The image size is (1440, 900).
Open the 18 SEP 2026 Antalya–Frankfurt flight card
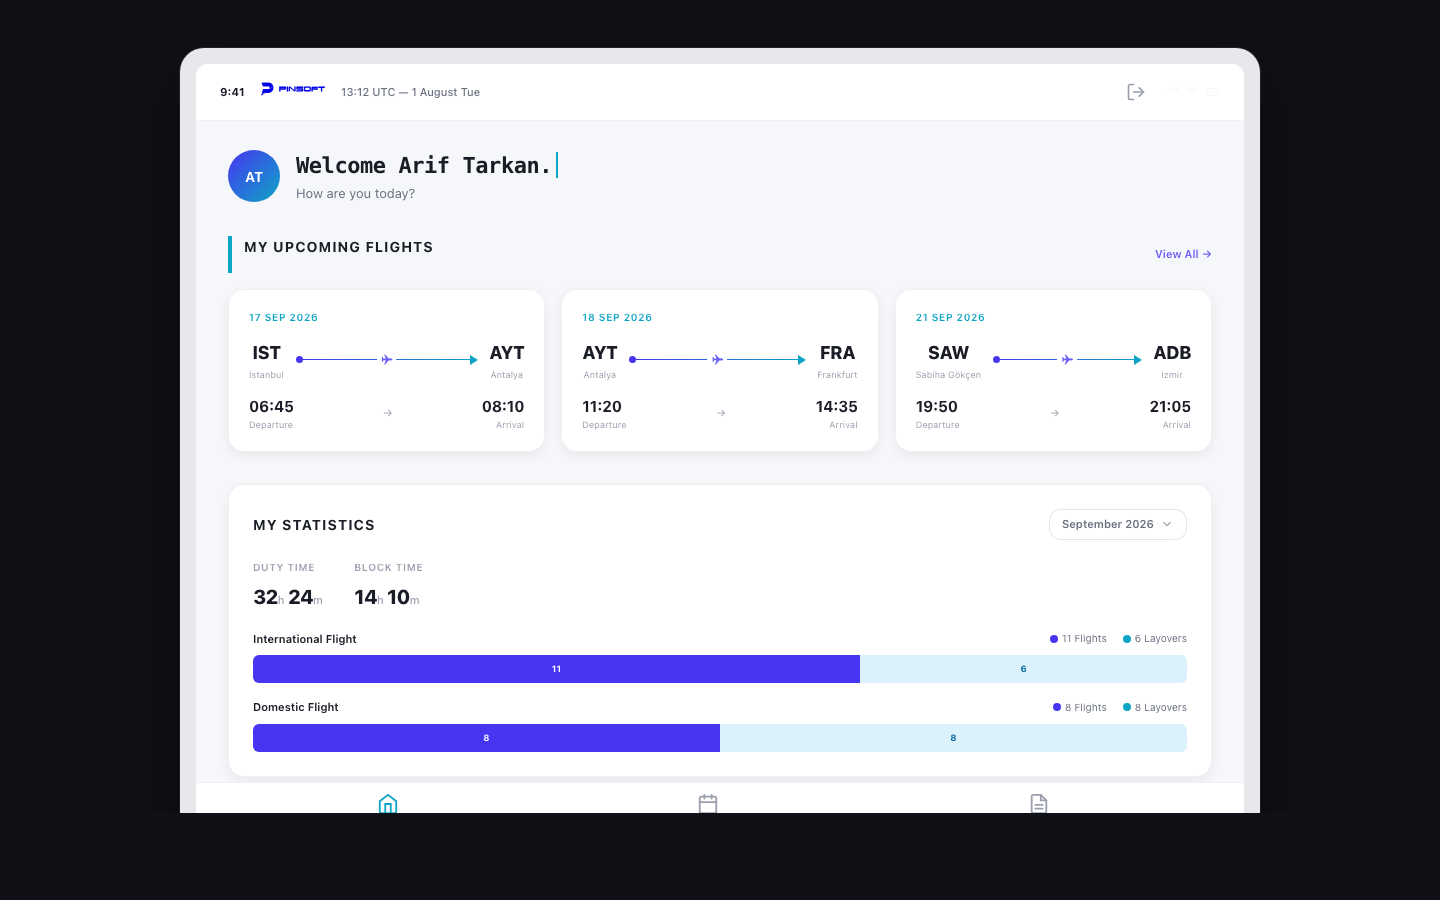click(x=719, y=371)
